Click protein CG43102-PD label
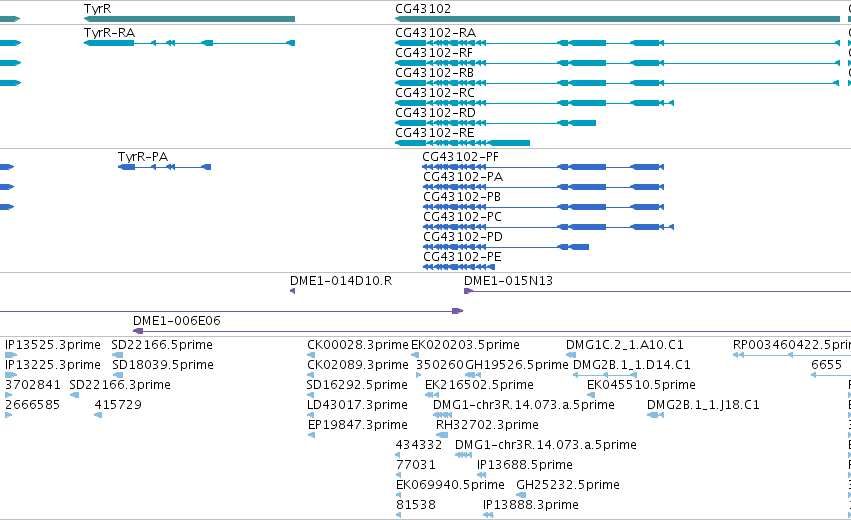 (x=462, y=237)
